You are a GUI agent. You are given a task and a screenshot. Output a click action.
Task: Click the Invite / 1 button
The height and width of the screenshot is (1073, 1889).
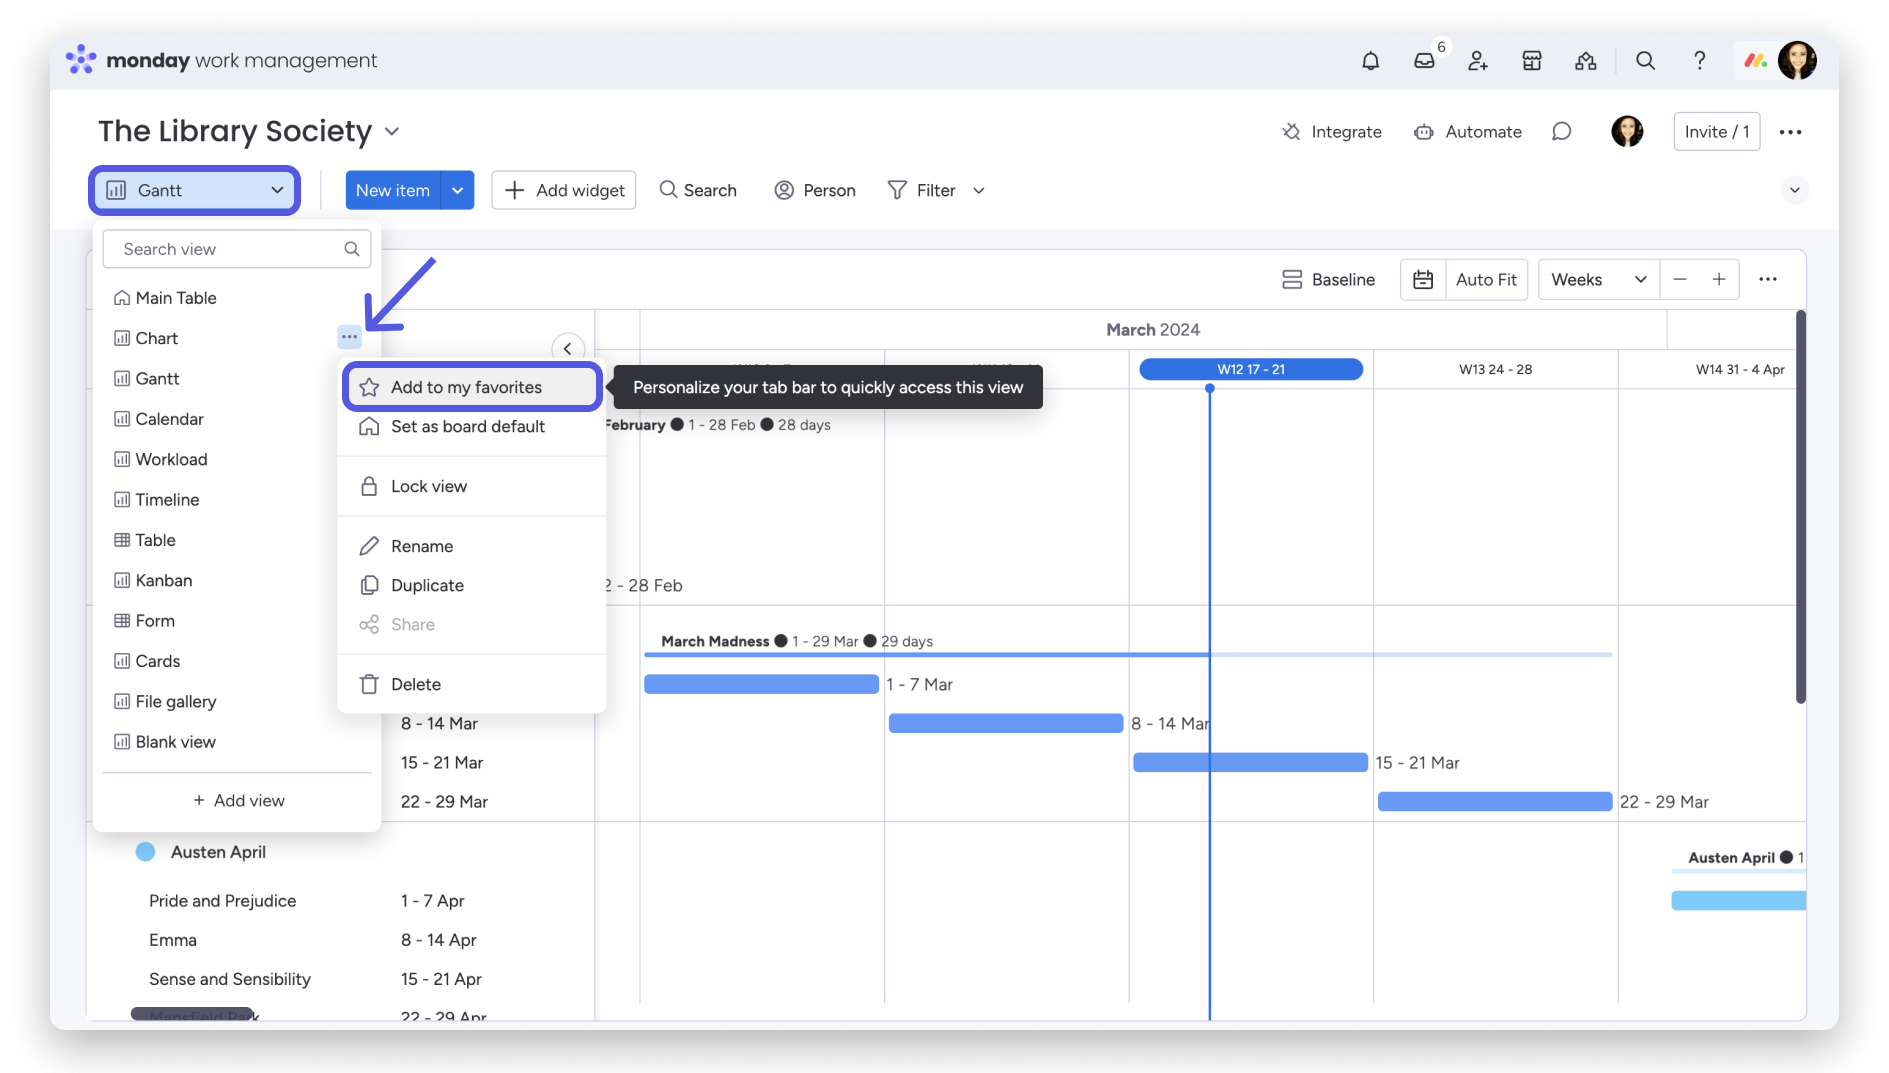tap(1716, 132)
